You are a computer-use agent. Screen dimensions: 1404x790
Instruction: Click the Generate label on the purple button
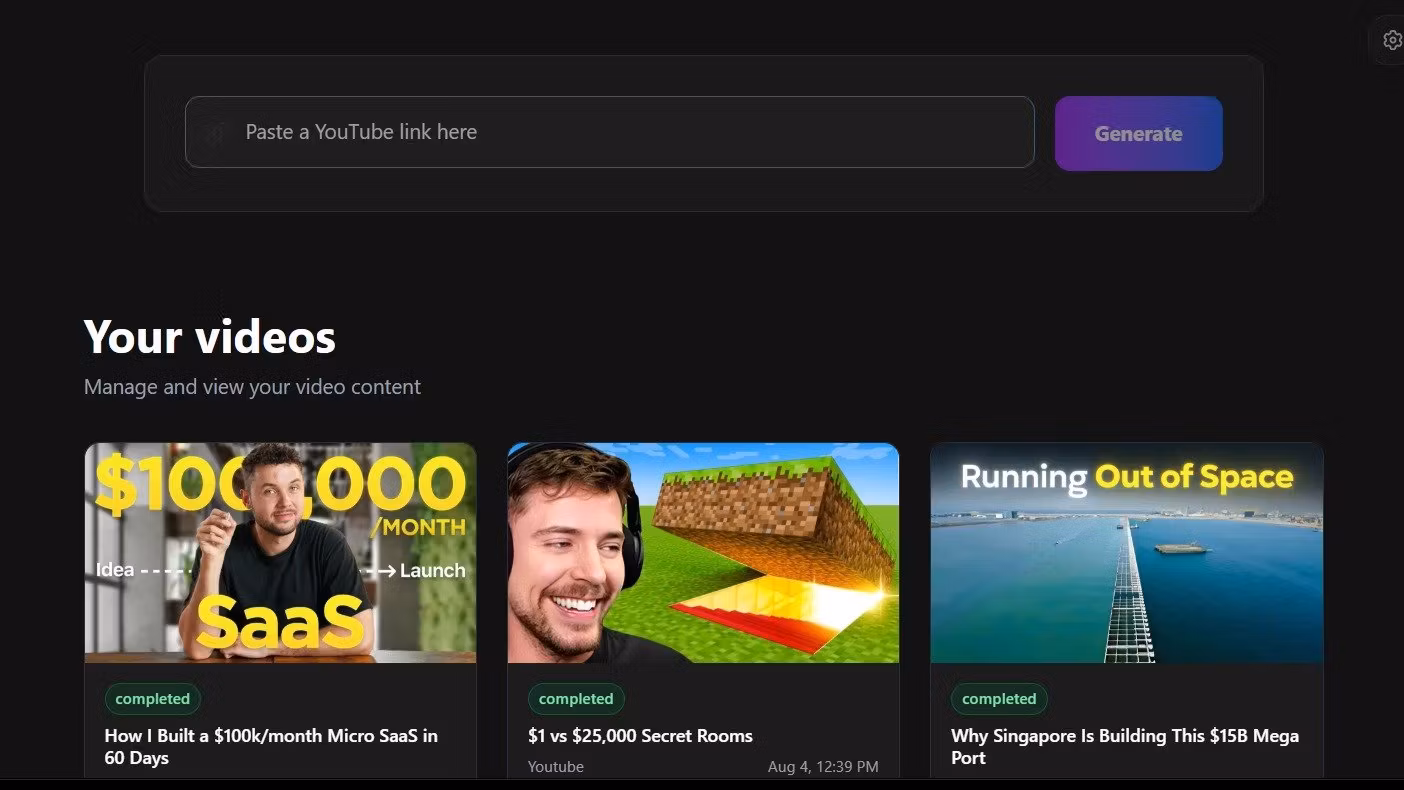pyautogui.click(x=1138, y=133)
